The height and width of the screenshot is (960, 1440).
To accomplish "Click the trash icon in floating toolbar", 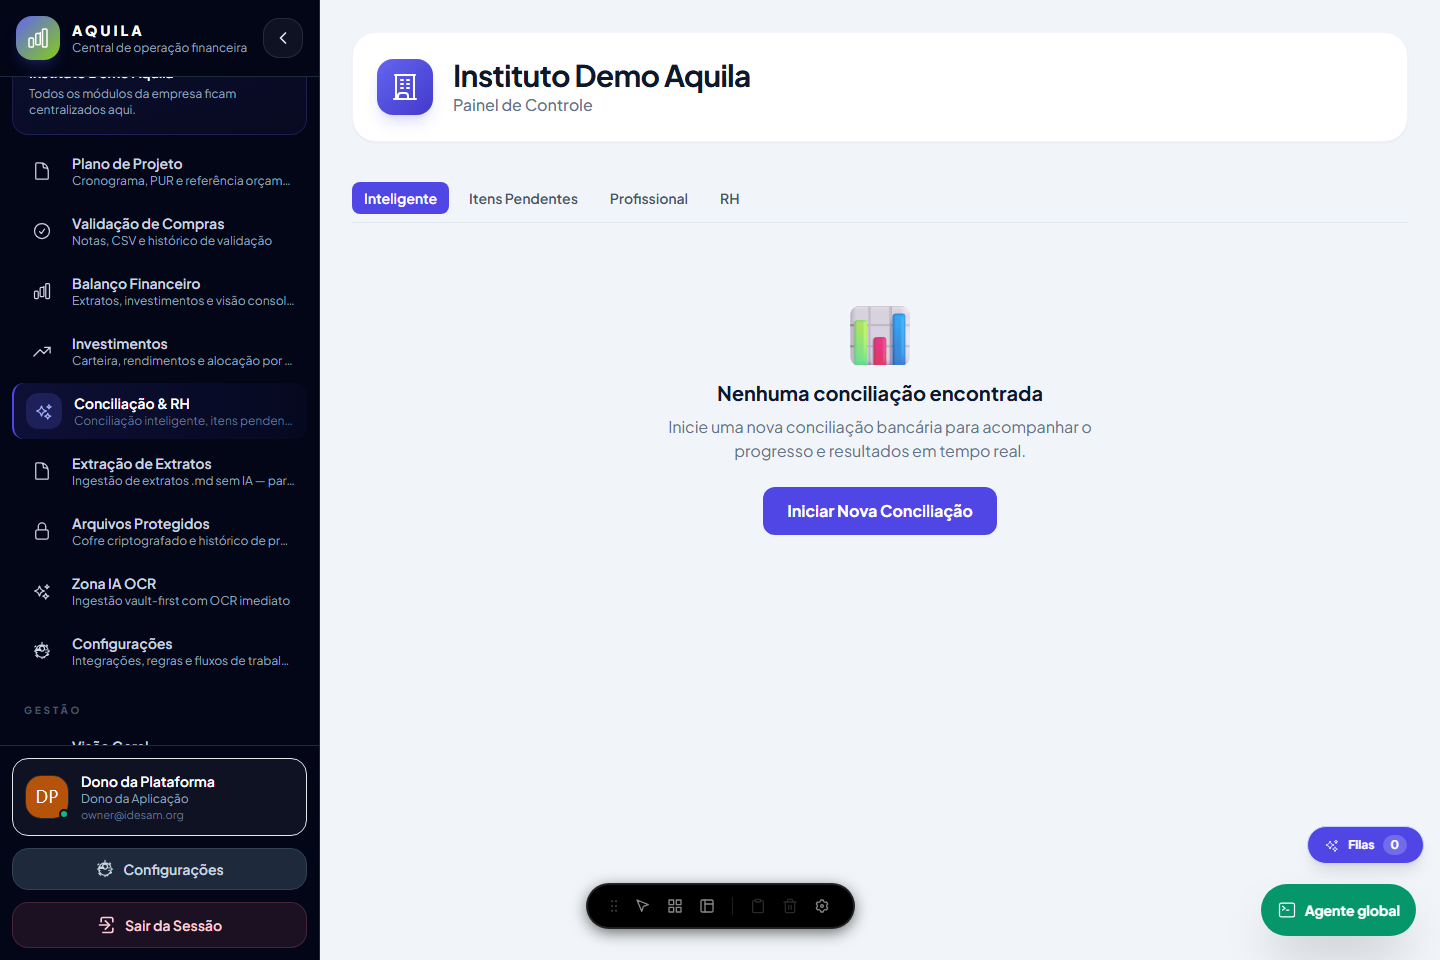I will point(790,906).
